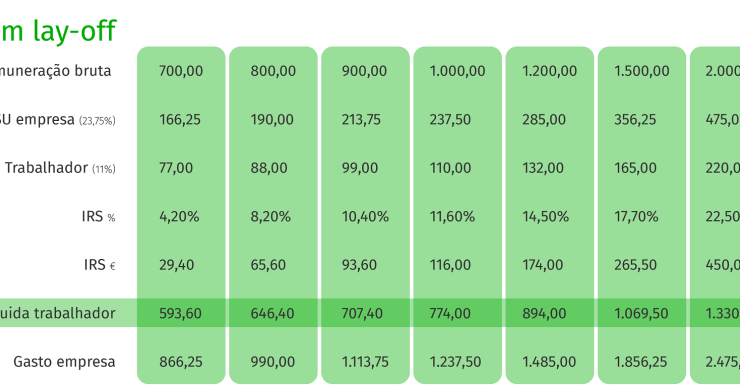740x389 pixels.
Task: Select the 1.000,00 gross salary cell
Action: [457, 71]
